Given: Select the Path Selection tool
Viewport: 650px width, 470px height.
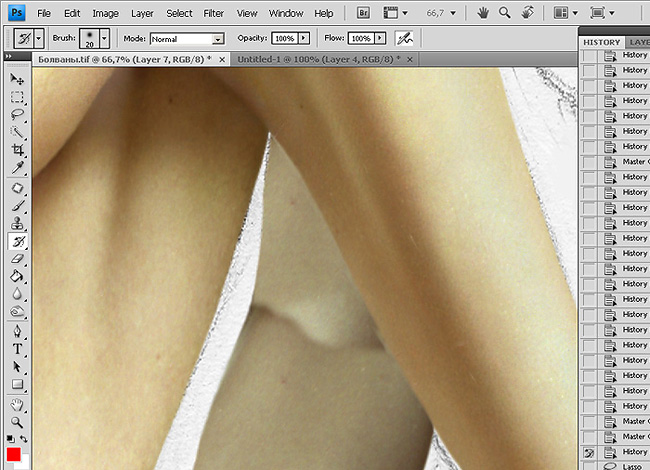Looking at the screenshot, I should (x=17, y=367).
